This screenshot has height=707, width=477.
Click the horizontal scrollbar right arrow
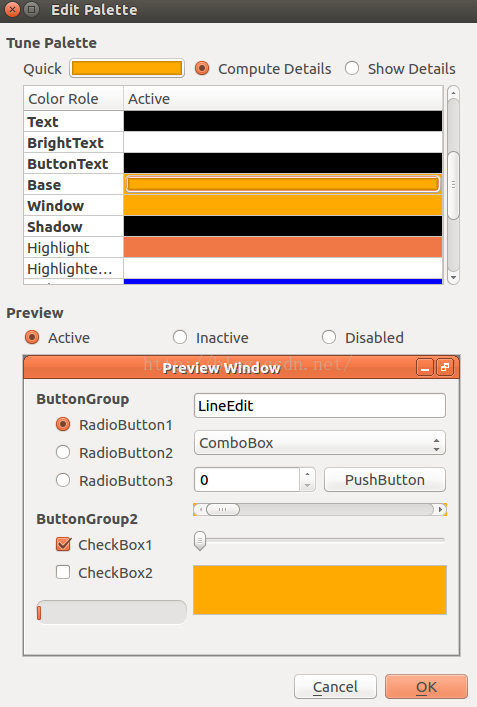(x=440, y=510)
